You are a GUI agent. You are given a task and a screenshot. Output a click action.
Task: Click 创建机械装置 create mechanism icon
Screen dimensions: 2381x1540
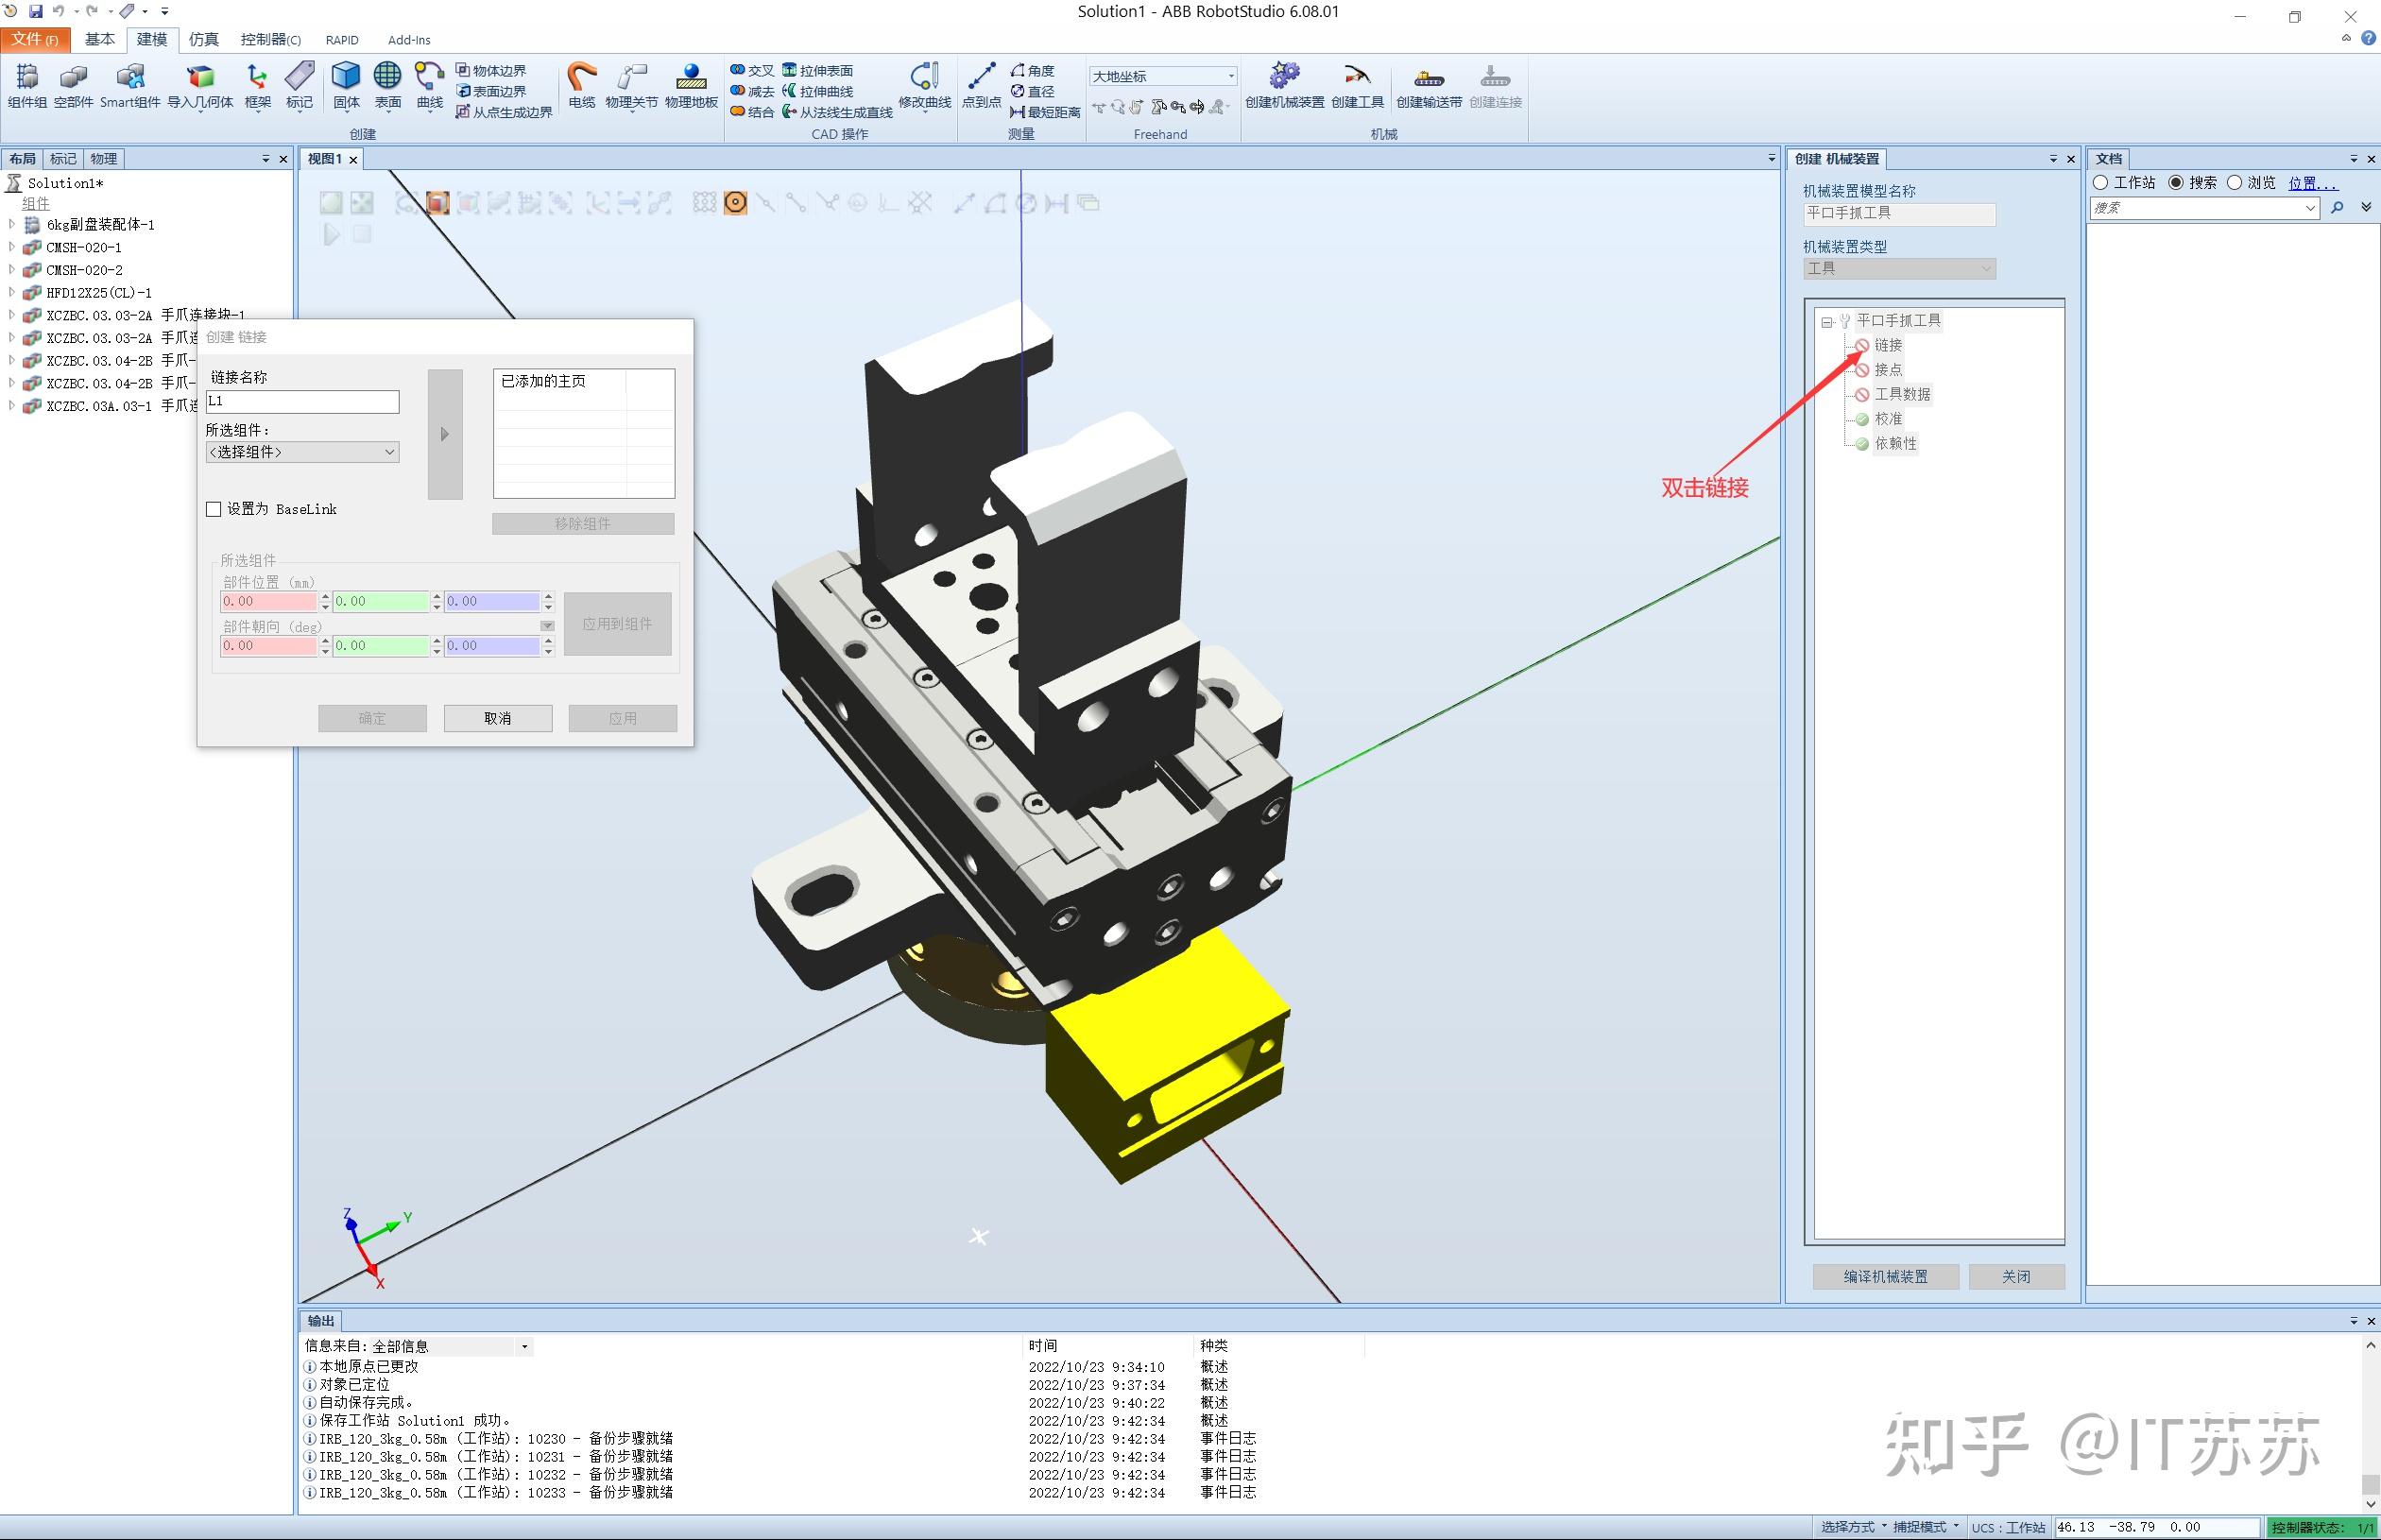[x=1284, y=85]
